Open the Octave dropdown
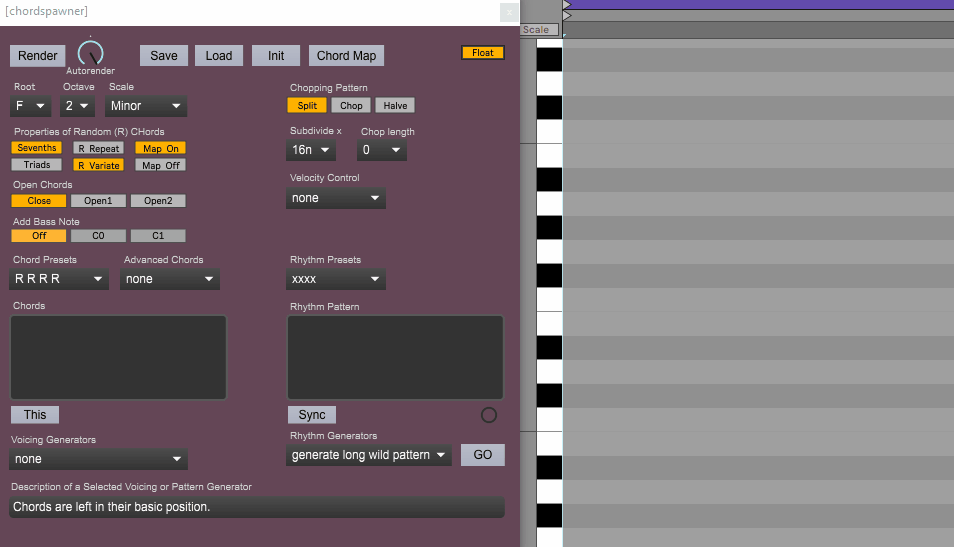954x547 pixels. [77, 106]
